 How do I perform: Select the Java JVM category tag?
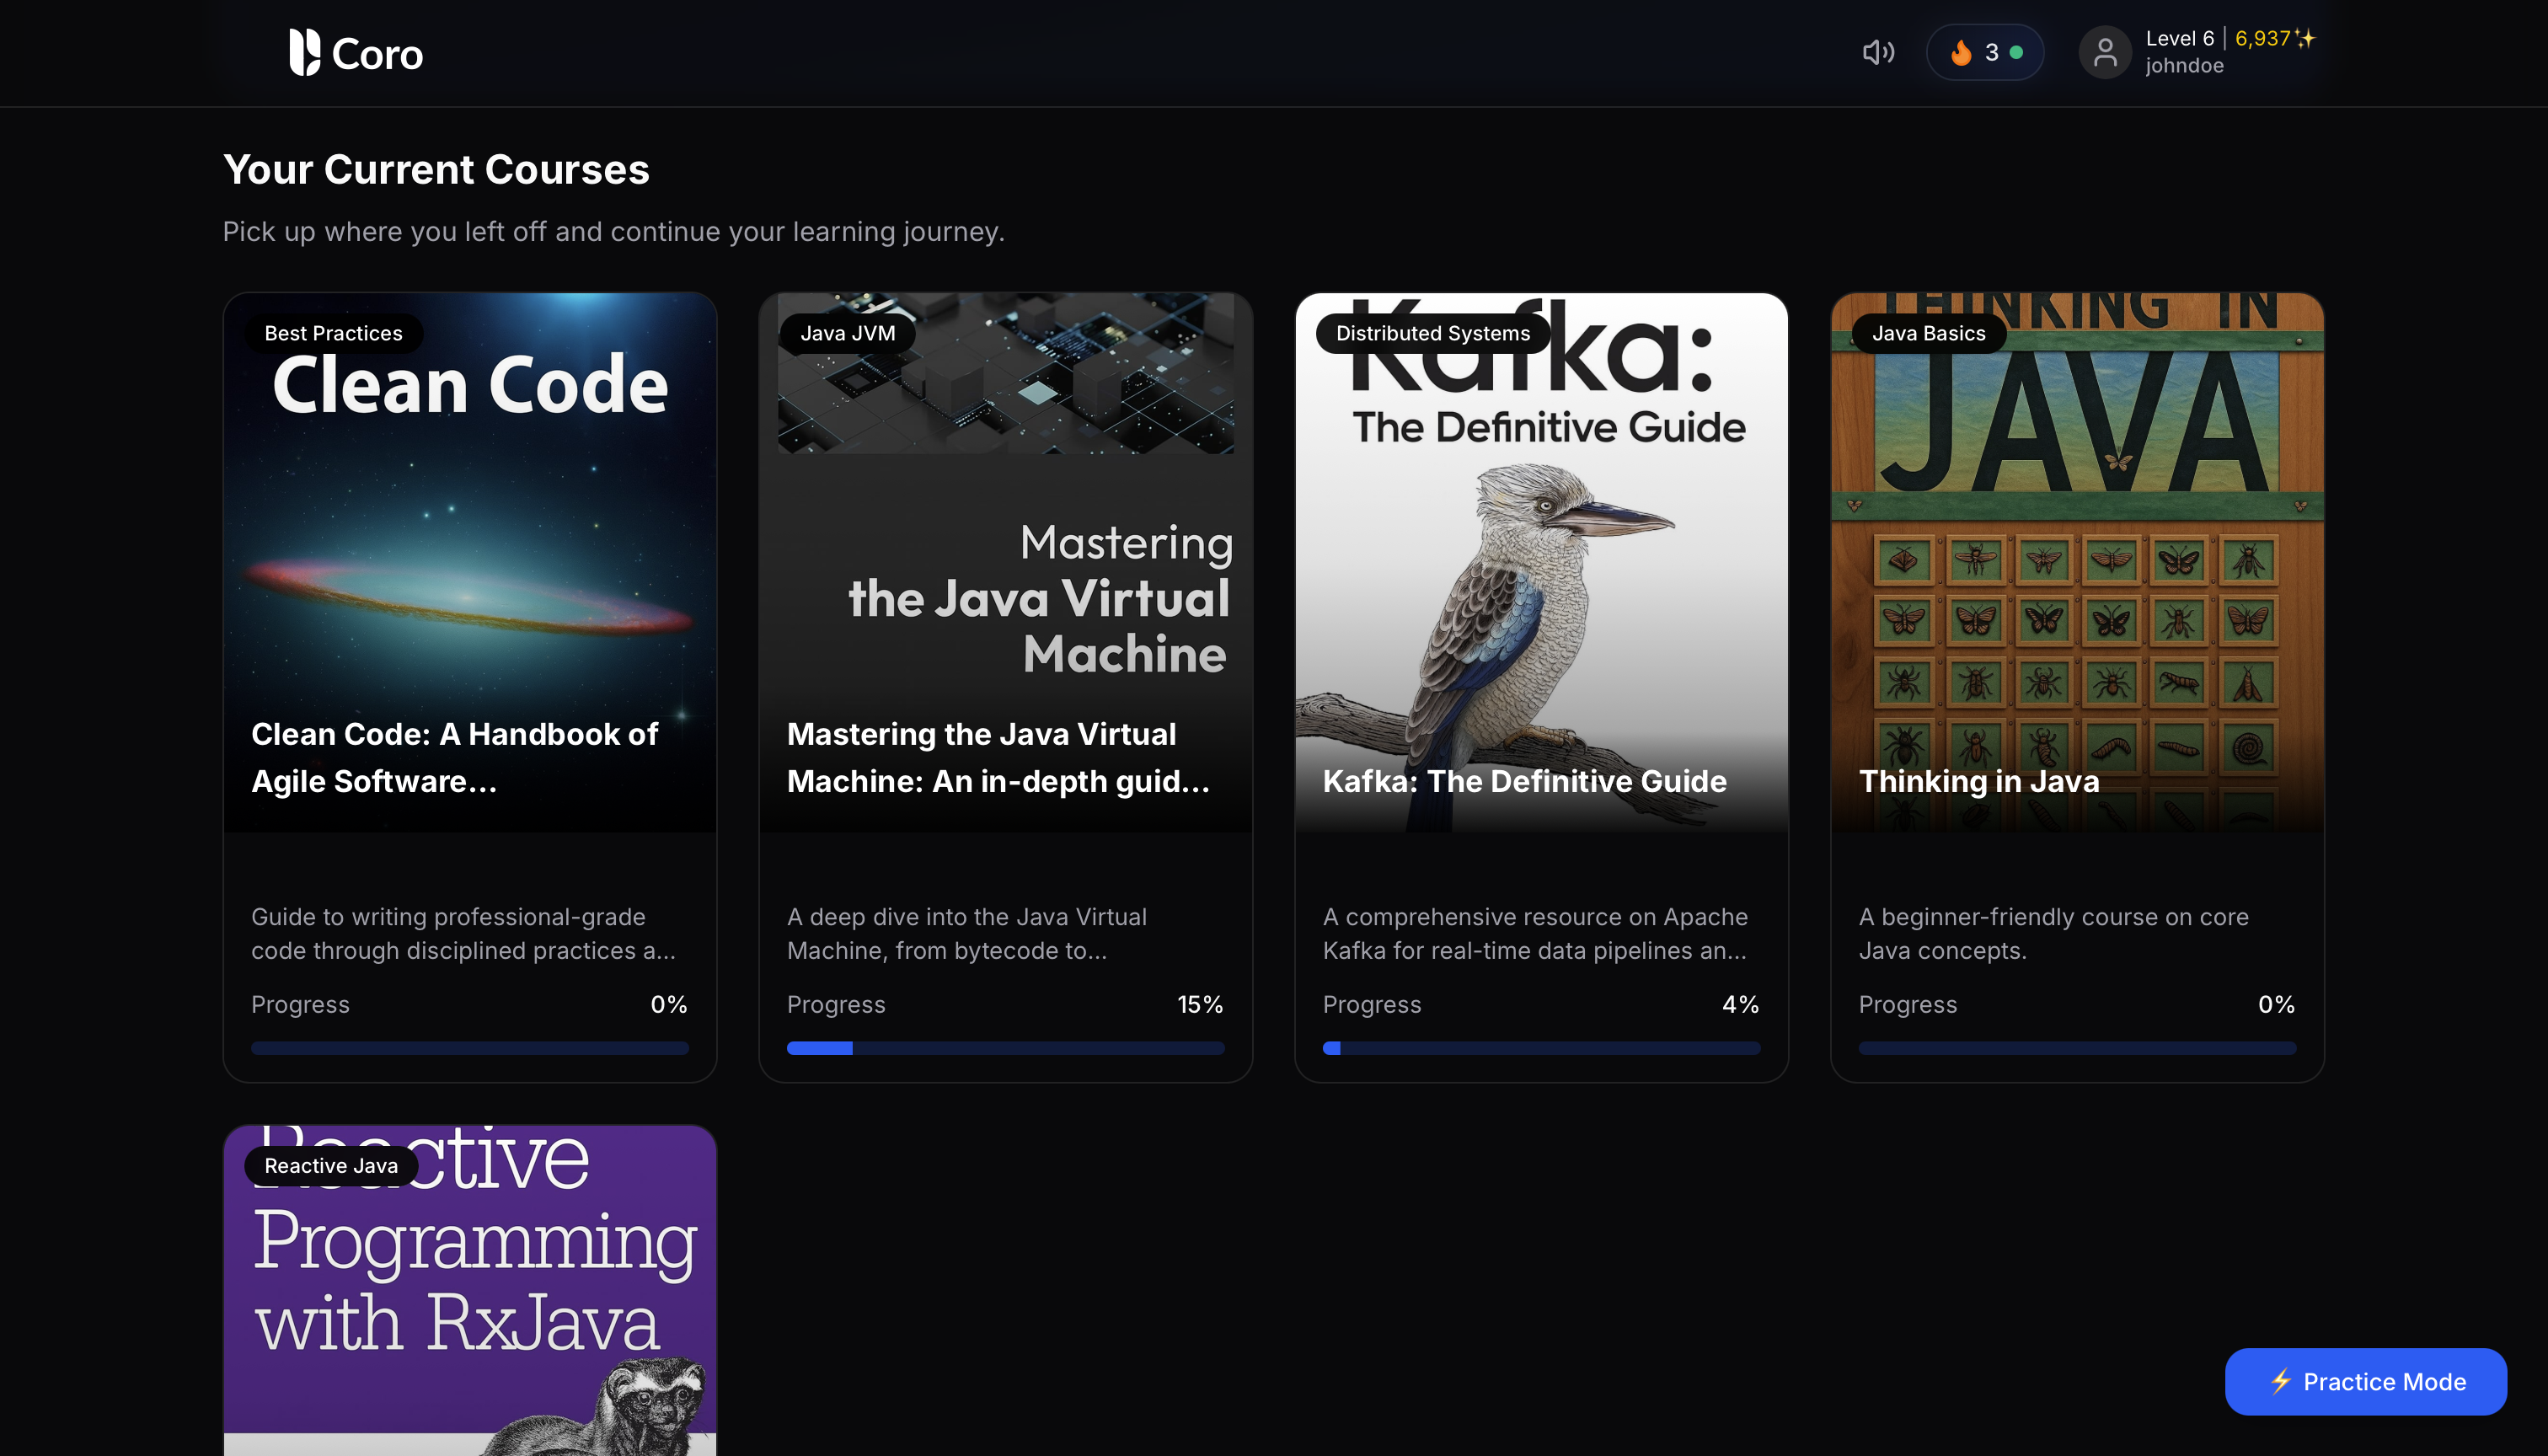click(x=847, y=333)
